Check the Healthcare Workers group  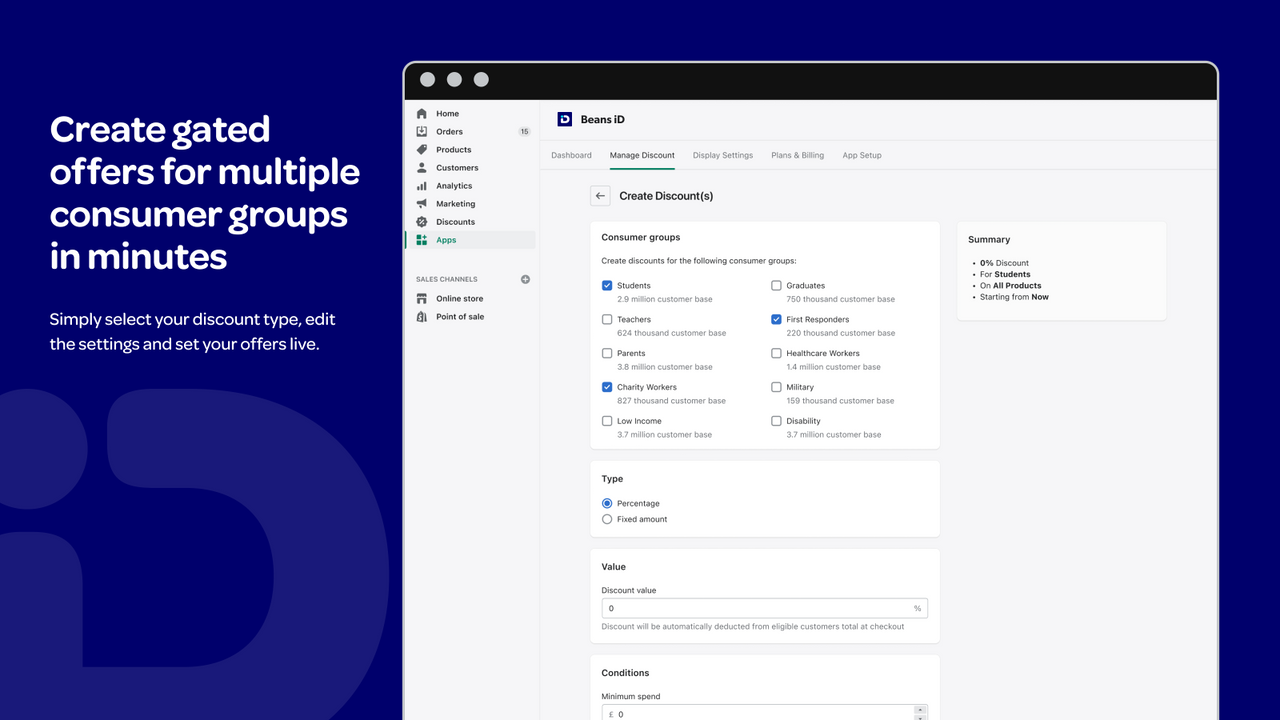(776, 354)
